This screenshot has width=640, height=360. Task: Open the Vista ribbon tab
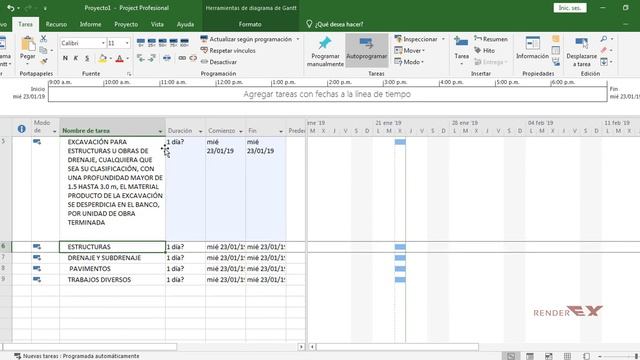(157, 24)
